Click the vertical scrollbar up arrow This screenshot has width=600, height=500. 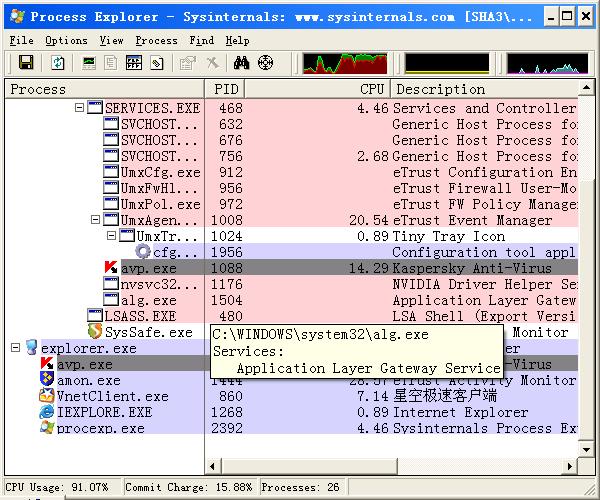click(x=586, y=88)
